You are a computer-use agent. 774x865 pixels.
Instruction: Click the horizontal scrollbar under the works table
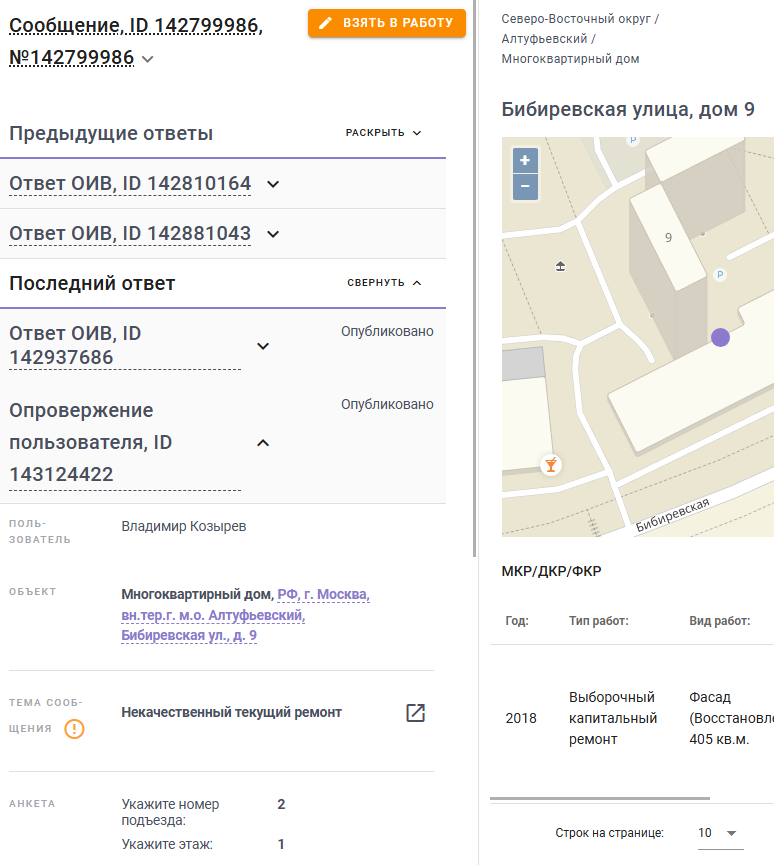(x=600, y=798)
